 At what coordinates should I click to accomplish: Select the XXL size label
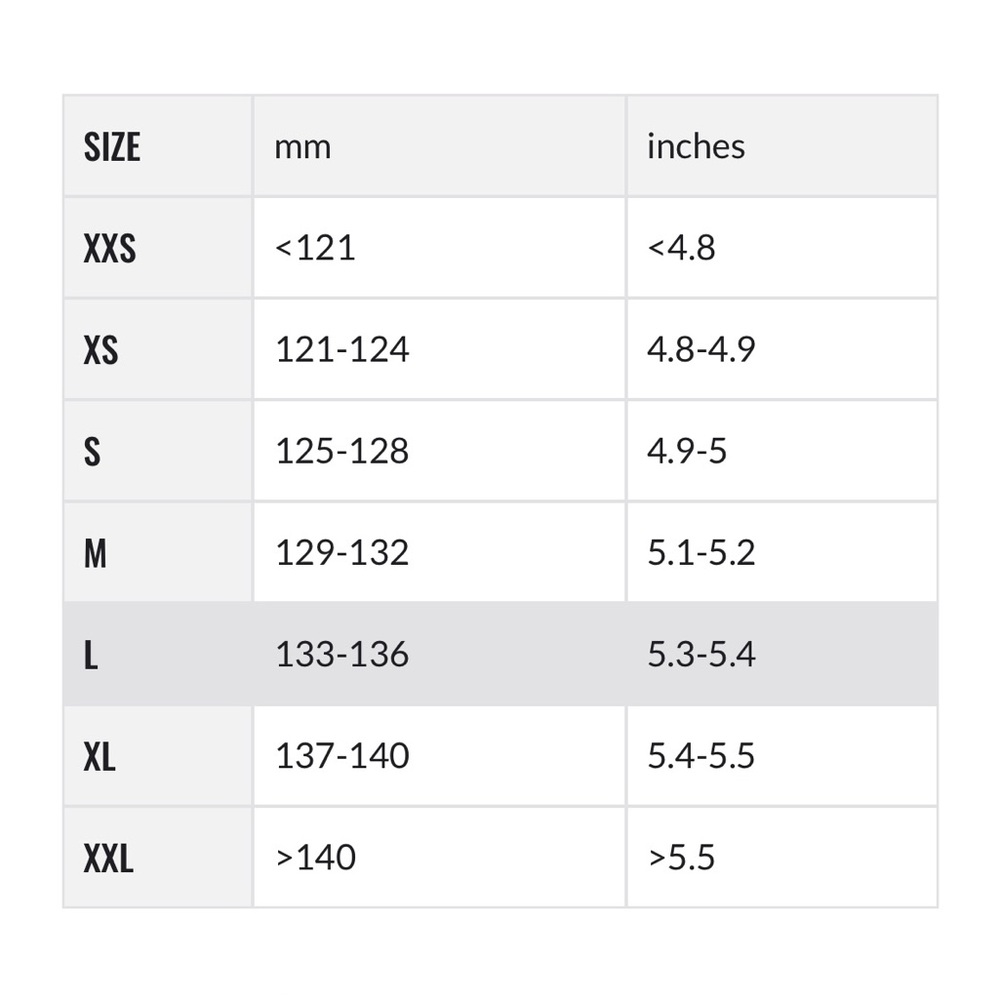[108, 858]
